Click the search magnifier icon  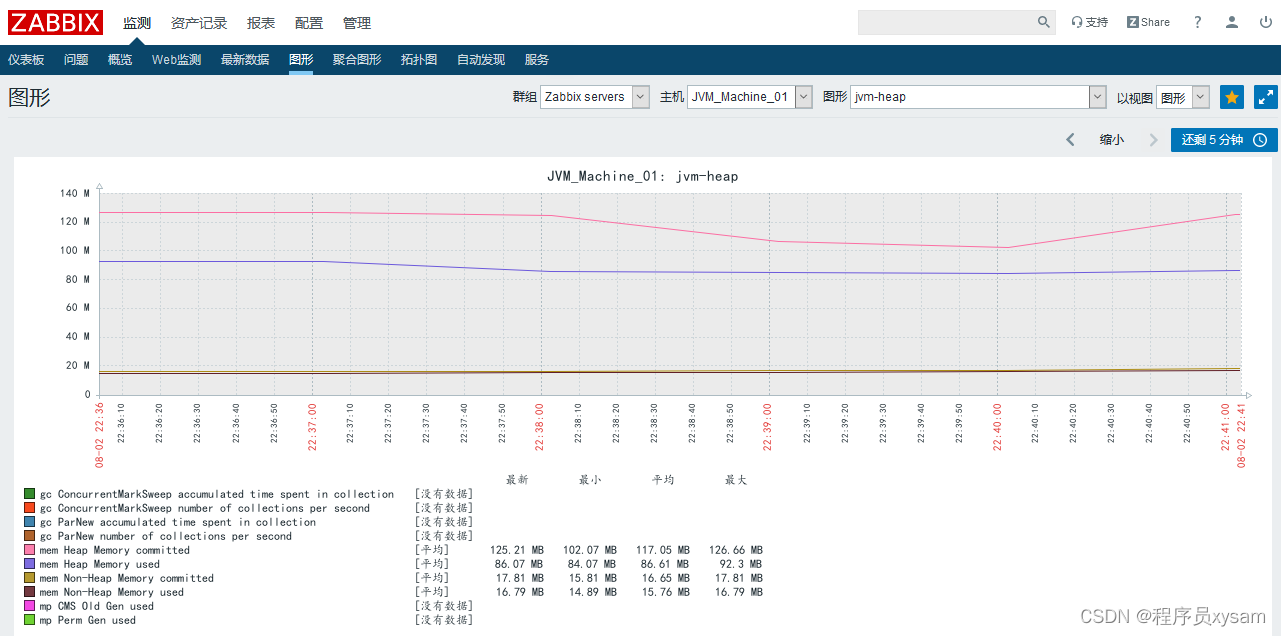1044,22
